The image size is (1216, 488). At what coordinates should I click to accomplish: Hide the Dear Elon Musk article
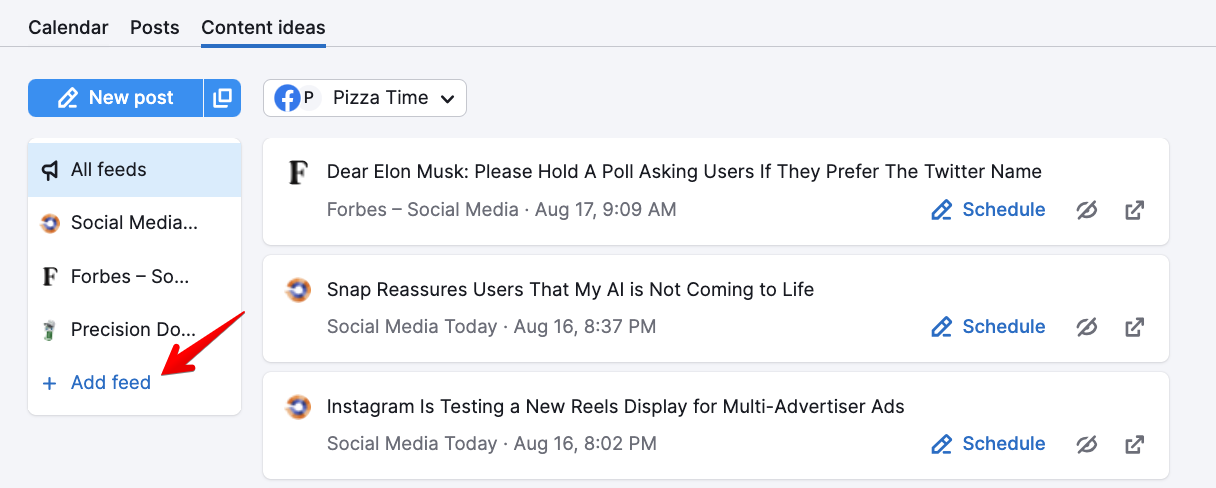pos(1087,210)
